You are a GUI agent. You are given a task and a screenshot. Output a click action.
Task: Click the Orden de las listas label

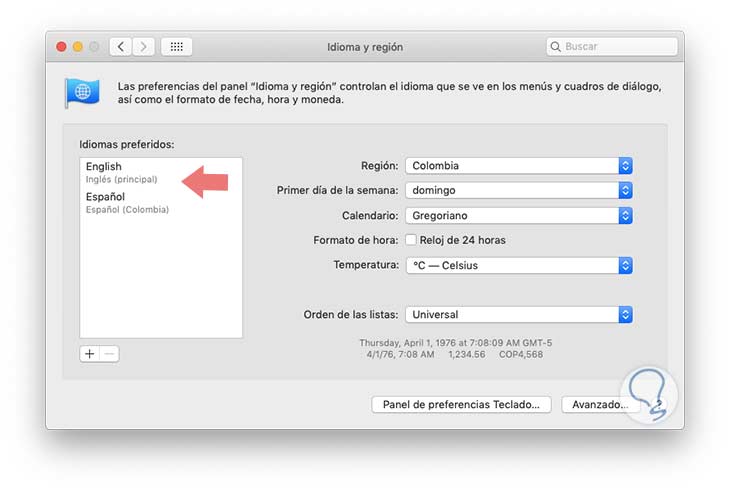coord(351,315)
